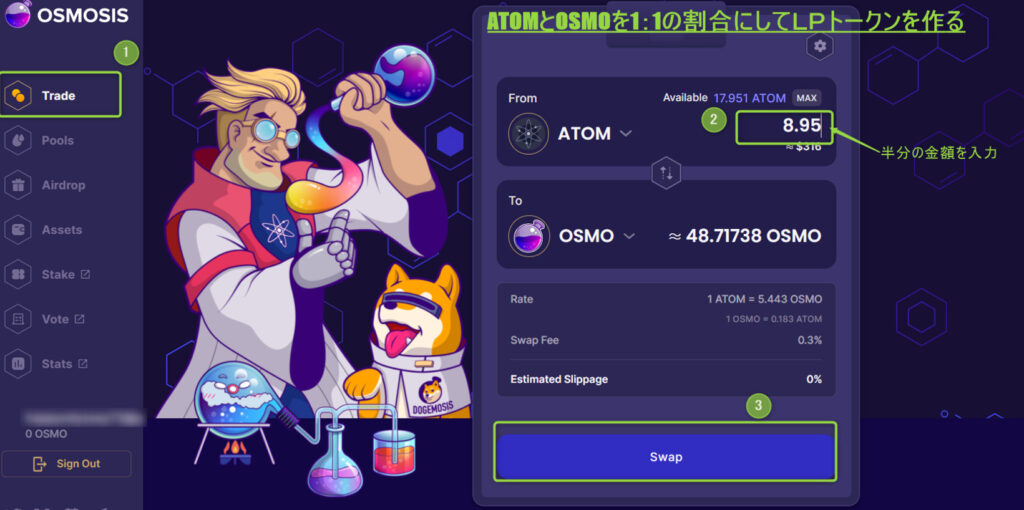The image size is (1024, 510).
Task: Click the Trade hexagon icon
Action: click(18, 96)
